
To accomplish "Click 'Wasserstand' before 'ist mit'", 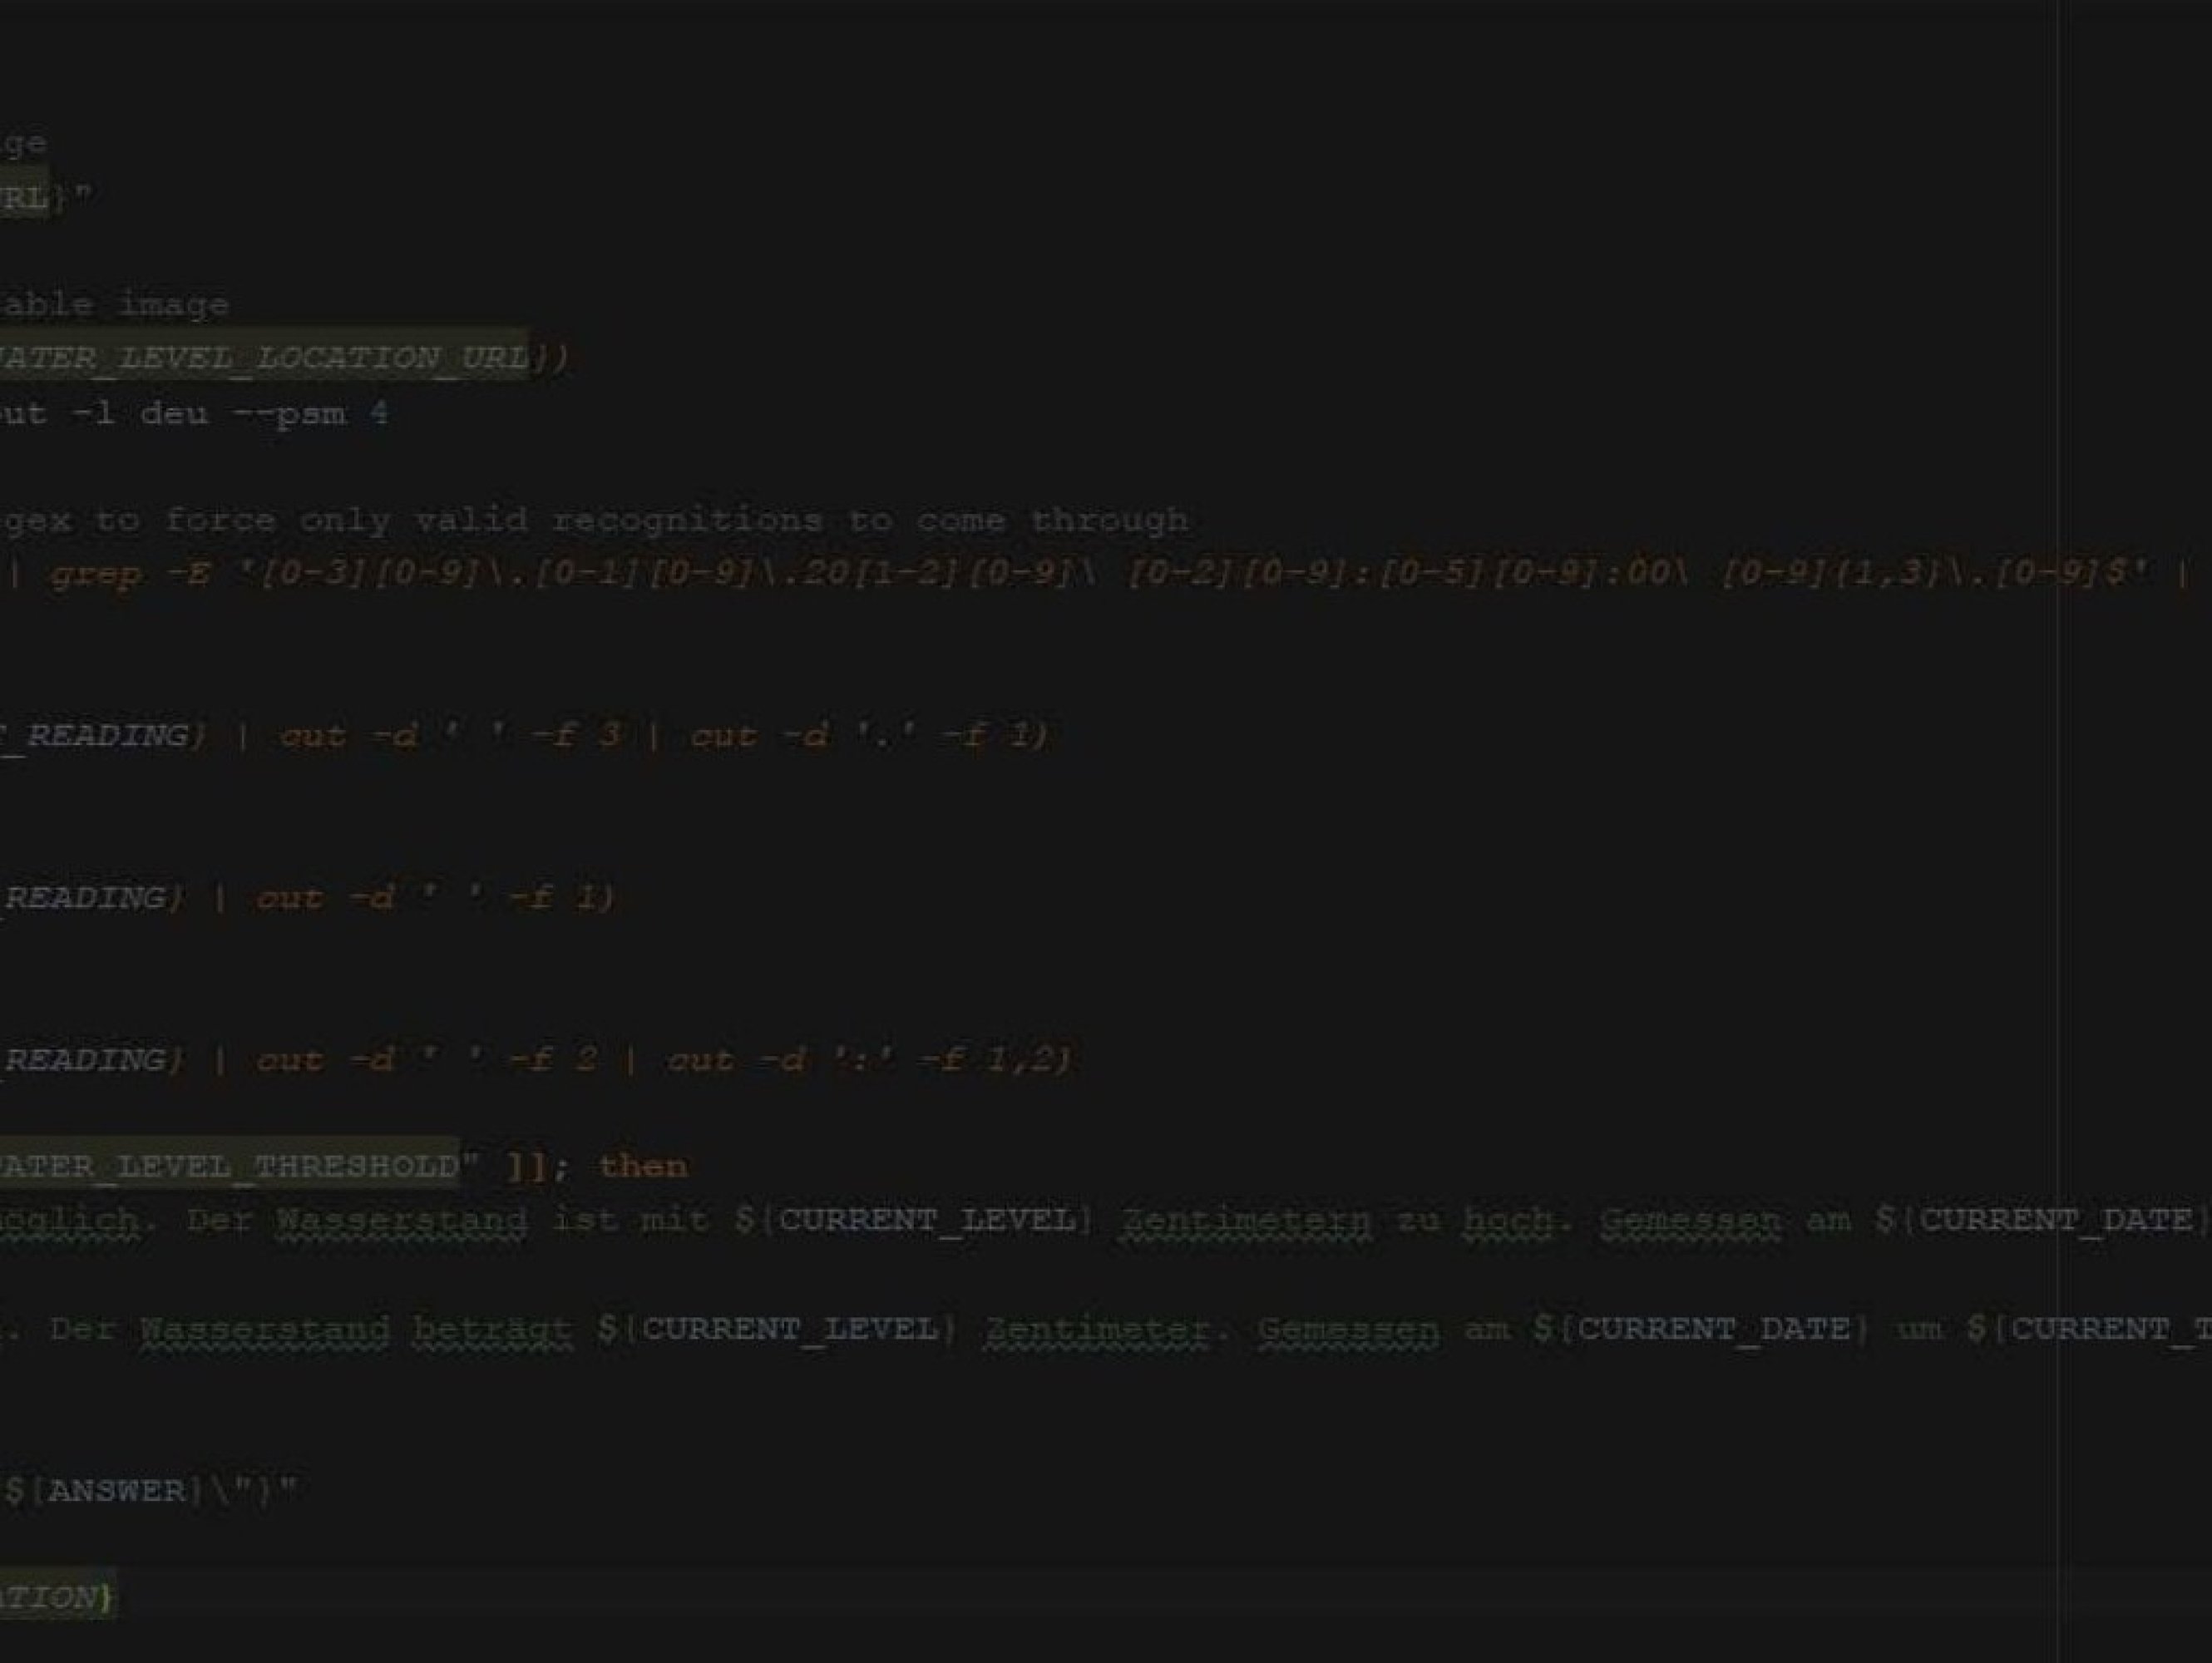I will click(402, 1221).
